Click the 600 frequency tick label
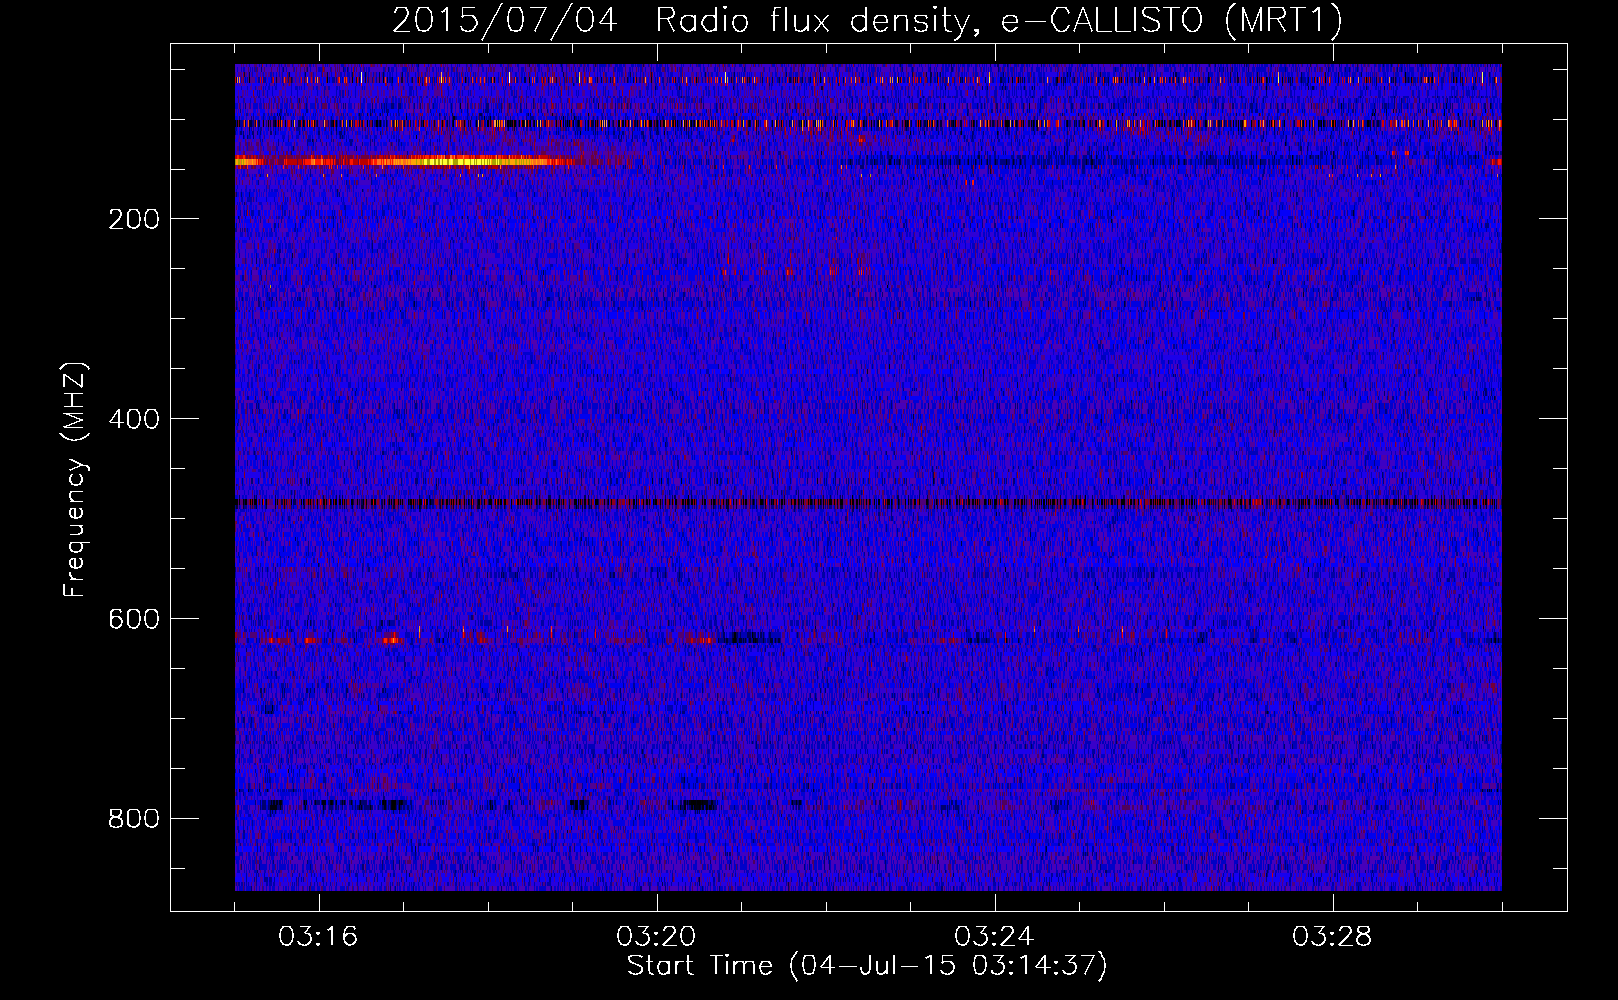Viewport: 1618px width, 1000px height. tap(134, 619)
